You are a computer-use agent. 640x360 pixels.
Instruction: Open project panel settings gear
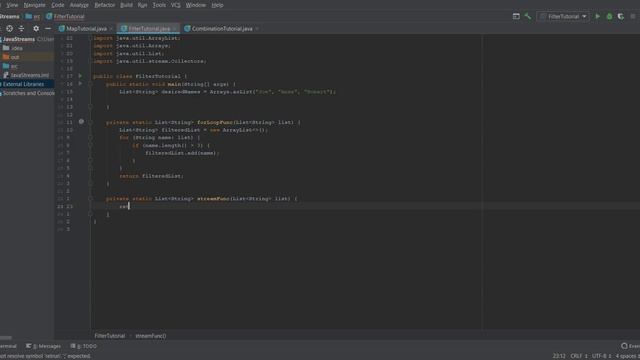(x=36, y=29)
